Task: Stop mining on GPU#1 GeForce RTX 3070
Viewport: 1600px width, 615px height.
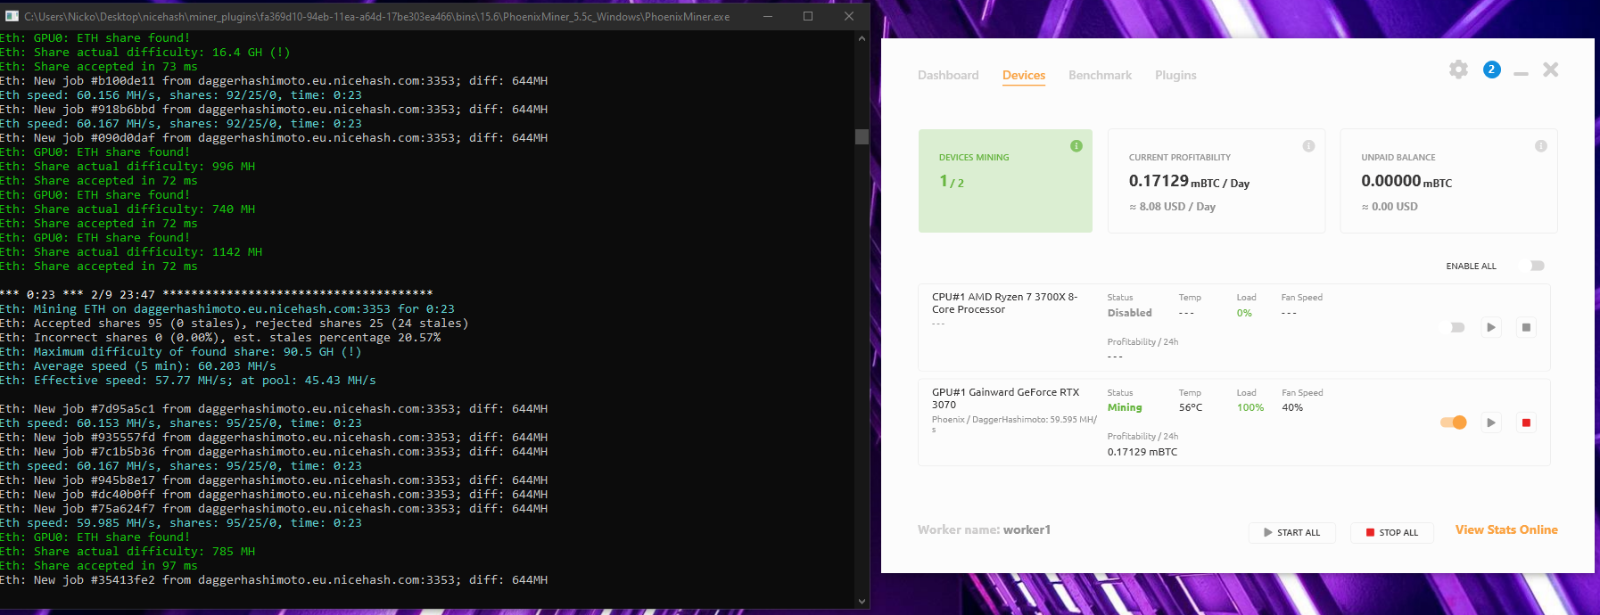Action: coord(1526,422)
